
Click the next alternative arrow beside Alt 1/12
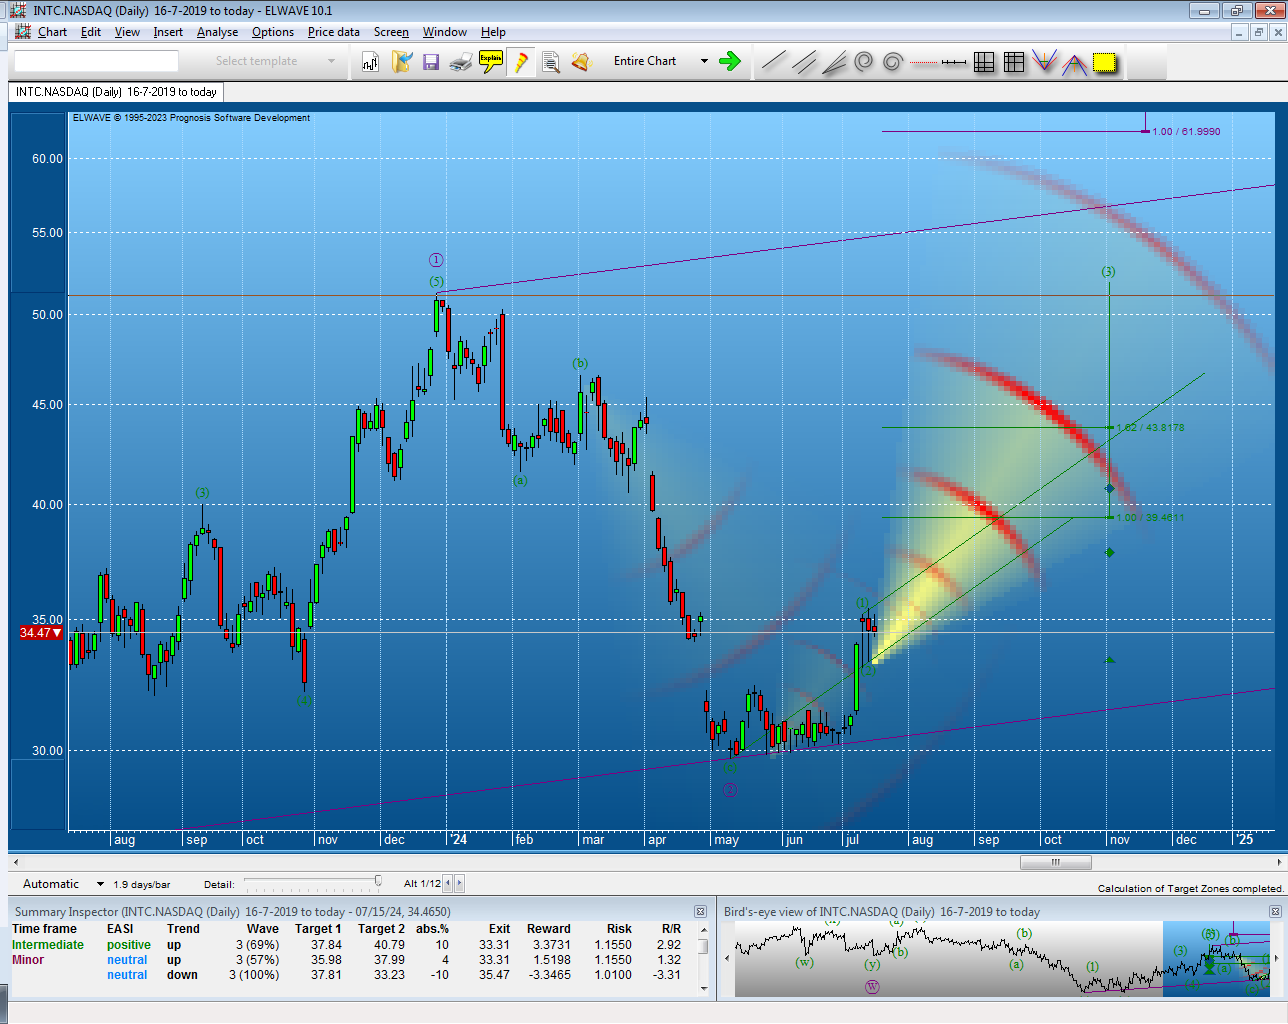tap(459, 883)
